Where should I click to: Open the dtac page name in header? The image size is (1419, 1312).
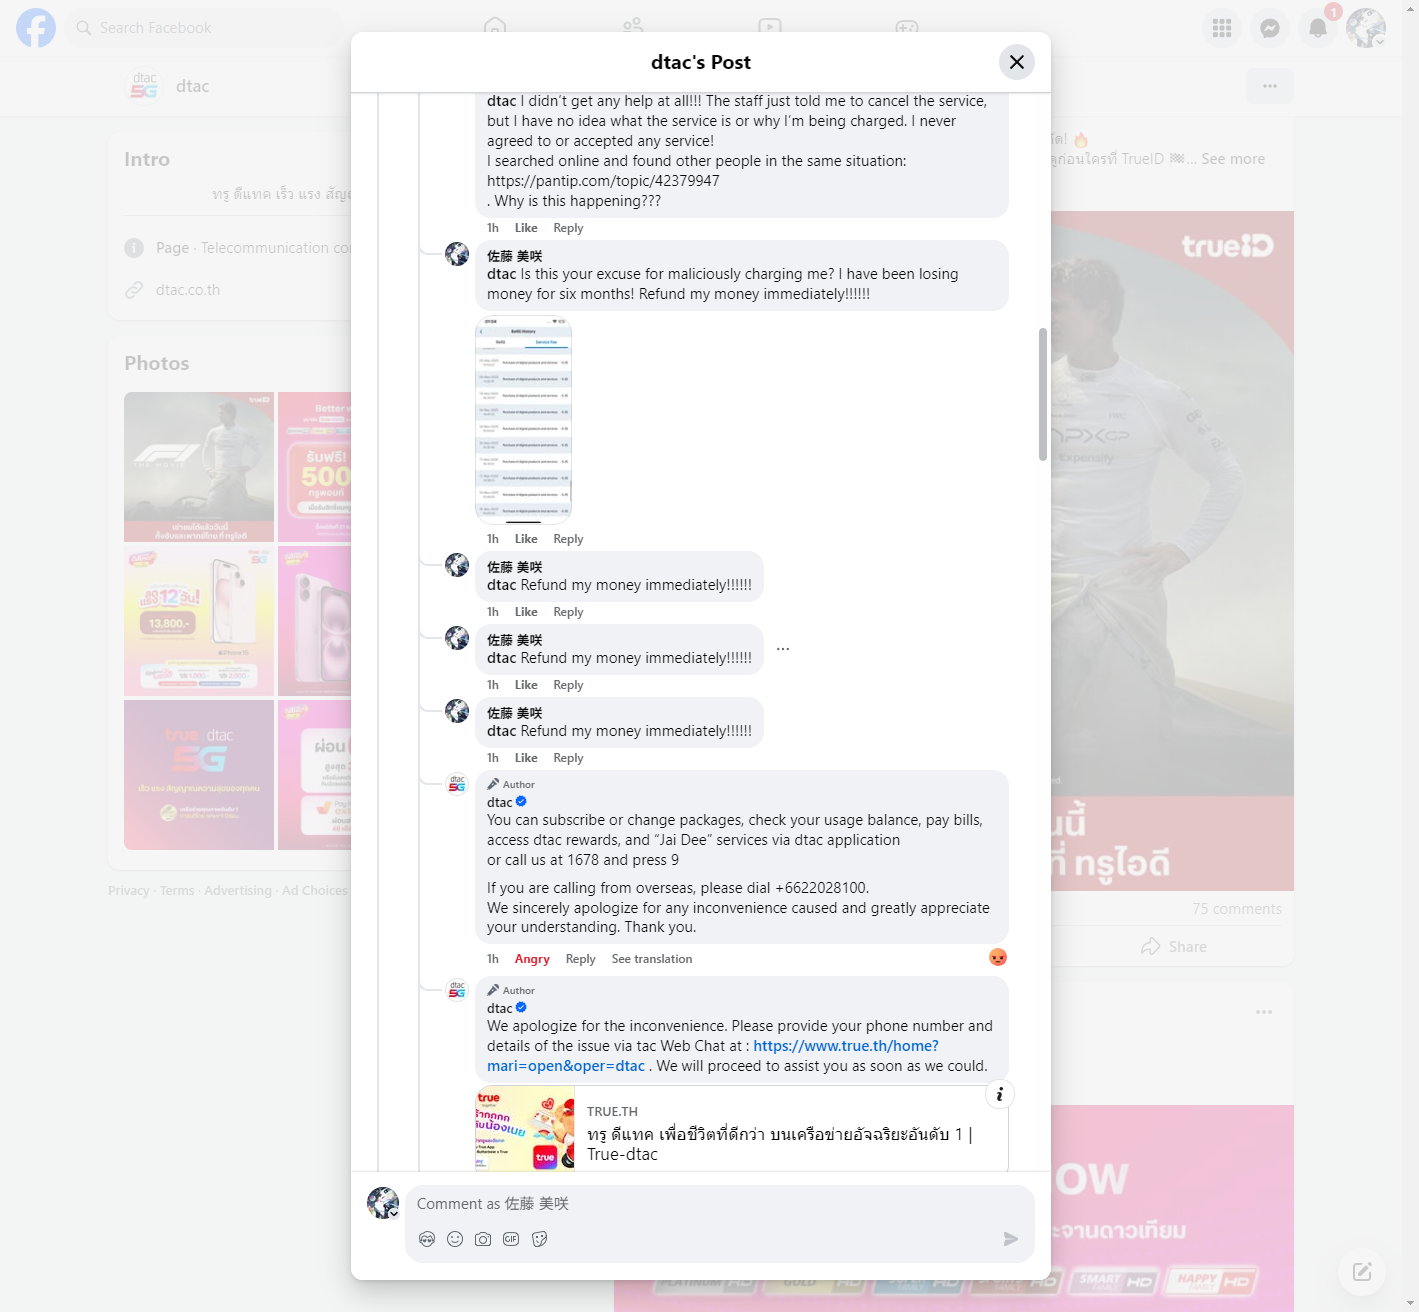193,86
